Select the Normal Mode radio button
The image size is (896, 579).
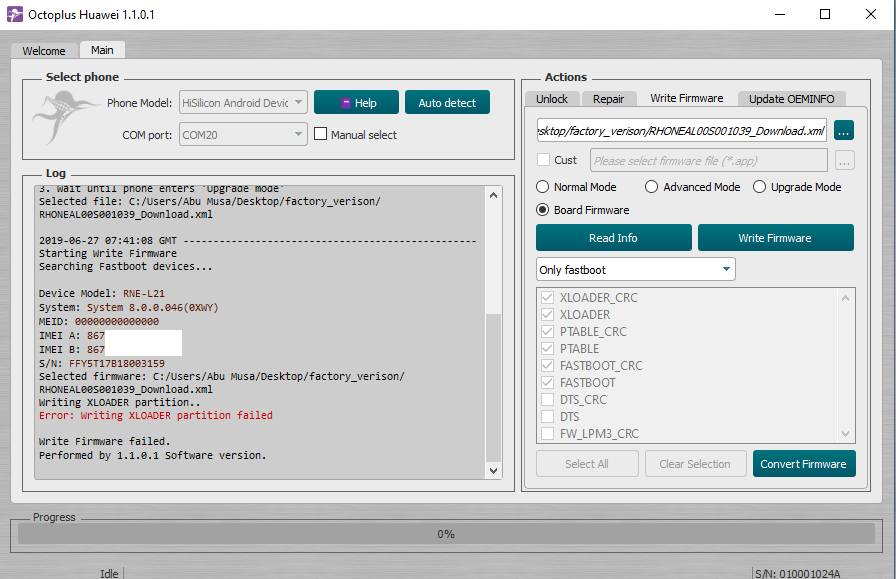[542, 187]
